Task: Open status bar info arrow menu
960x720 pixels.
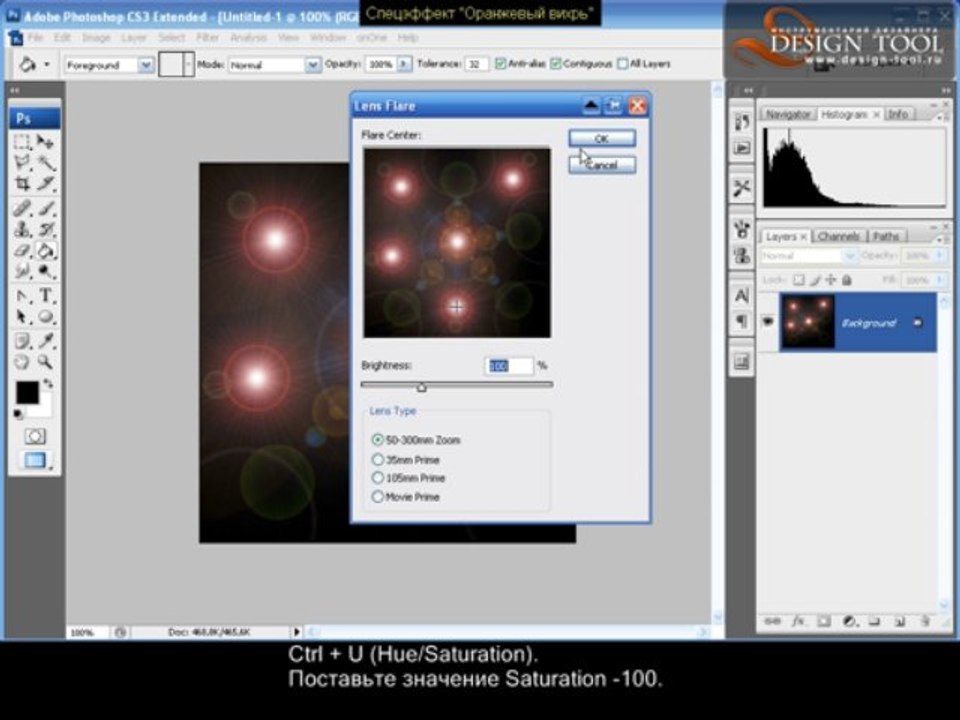Action: click(297, 632)
